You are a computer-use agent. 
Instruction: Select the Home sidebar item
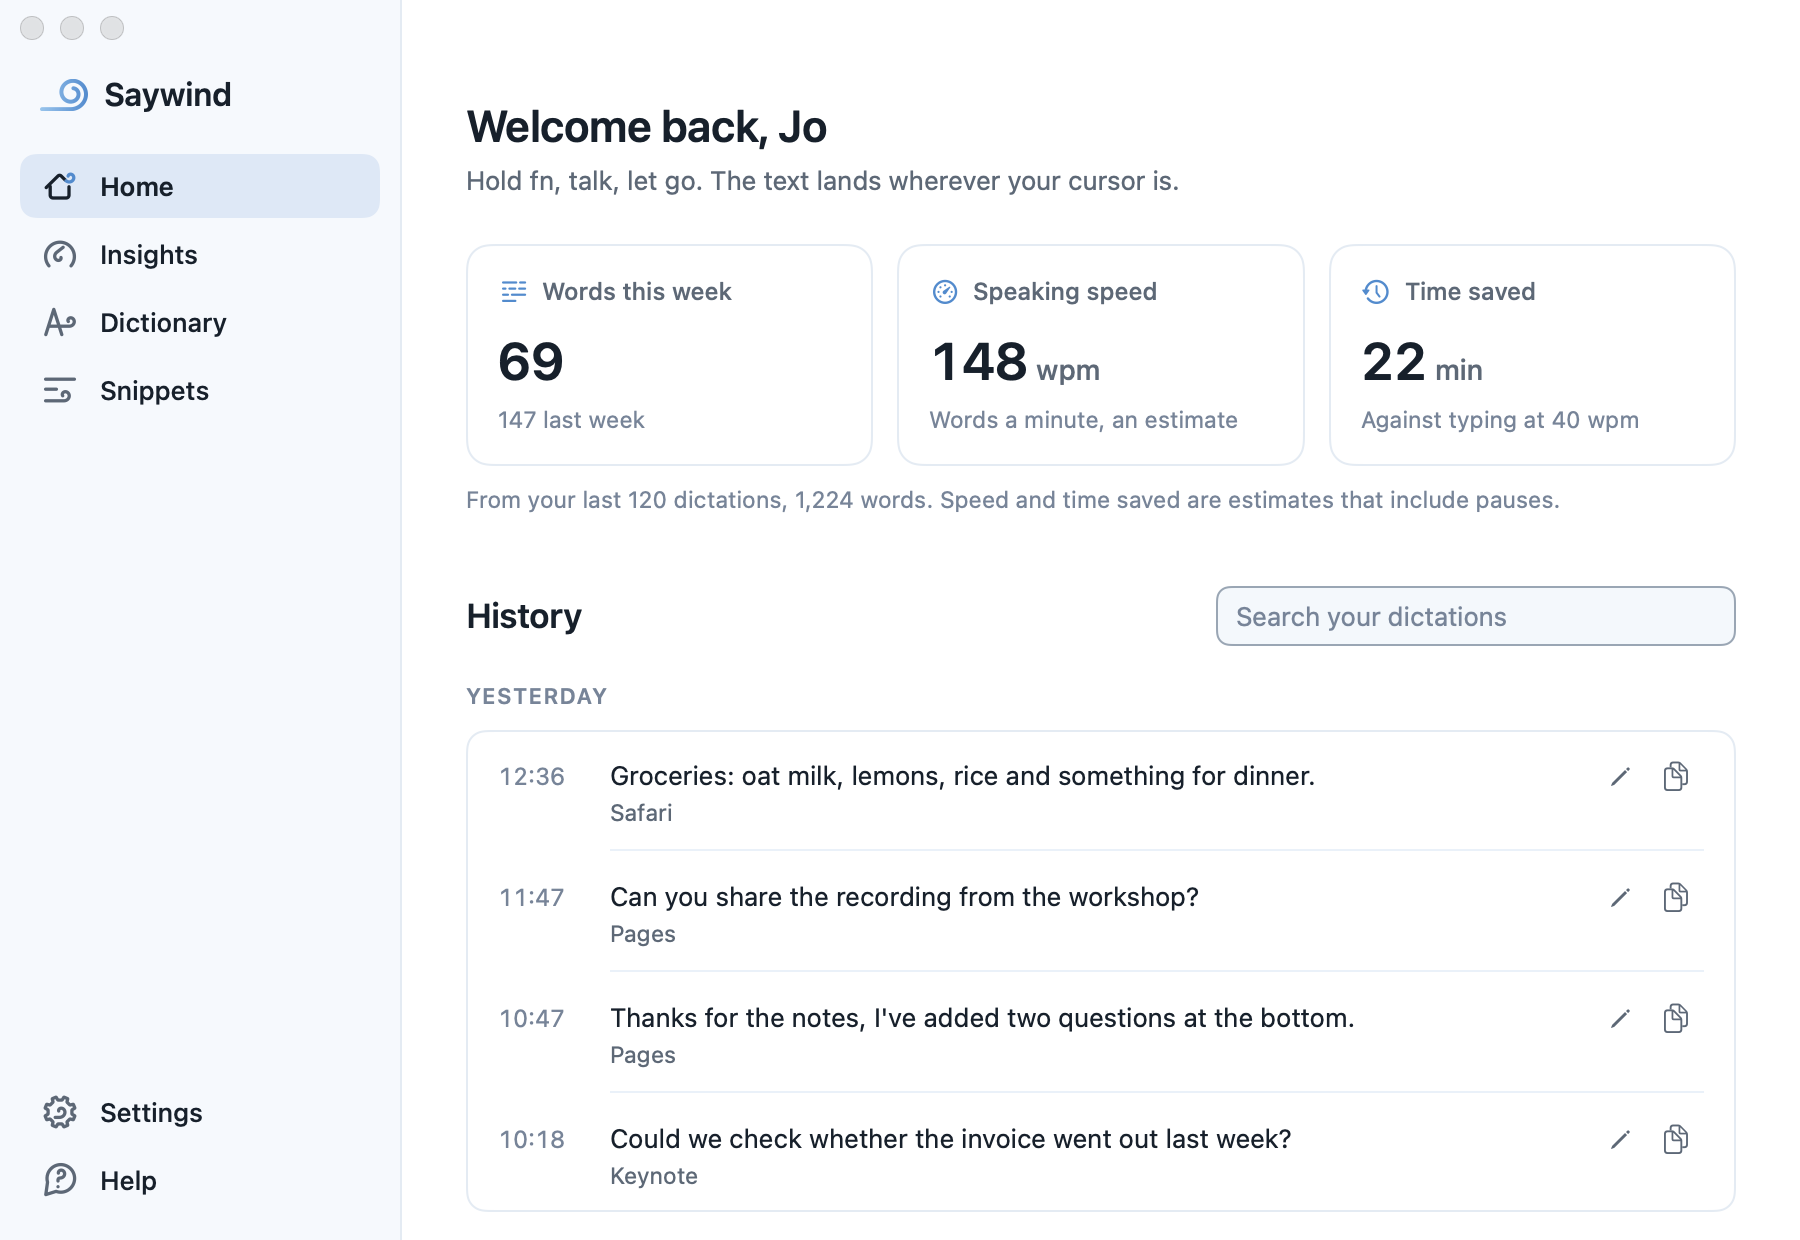pyautogui.click(x=200, y=186)
